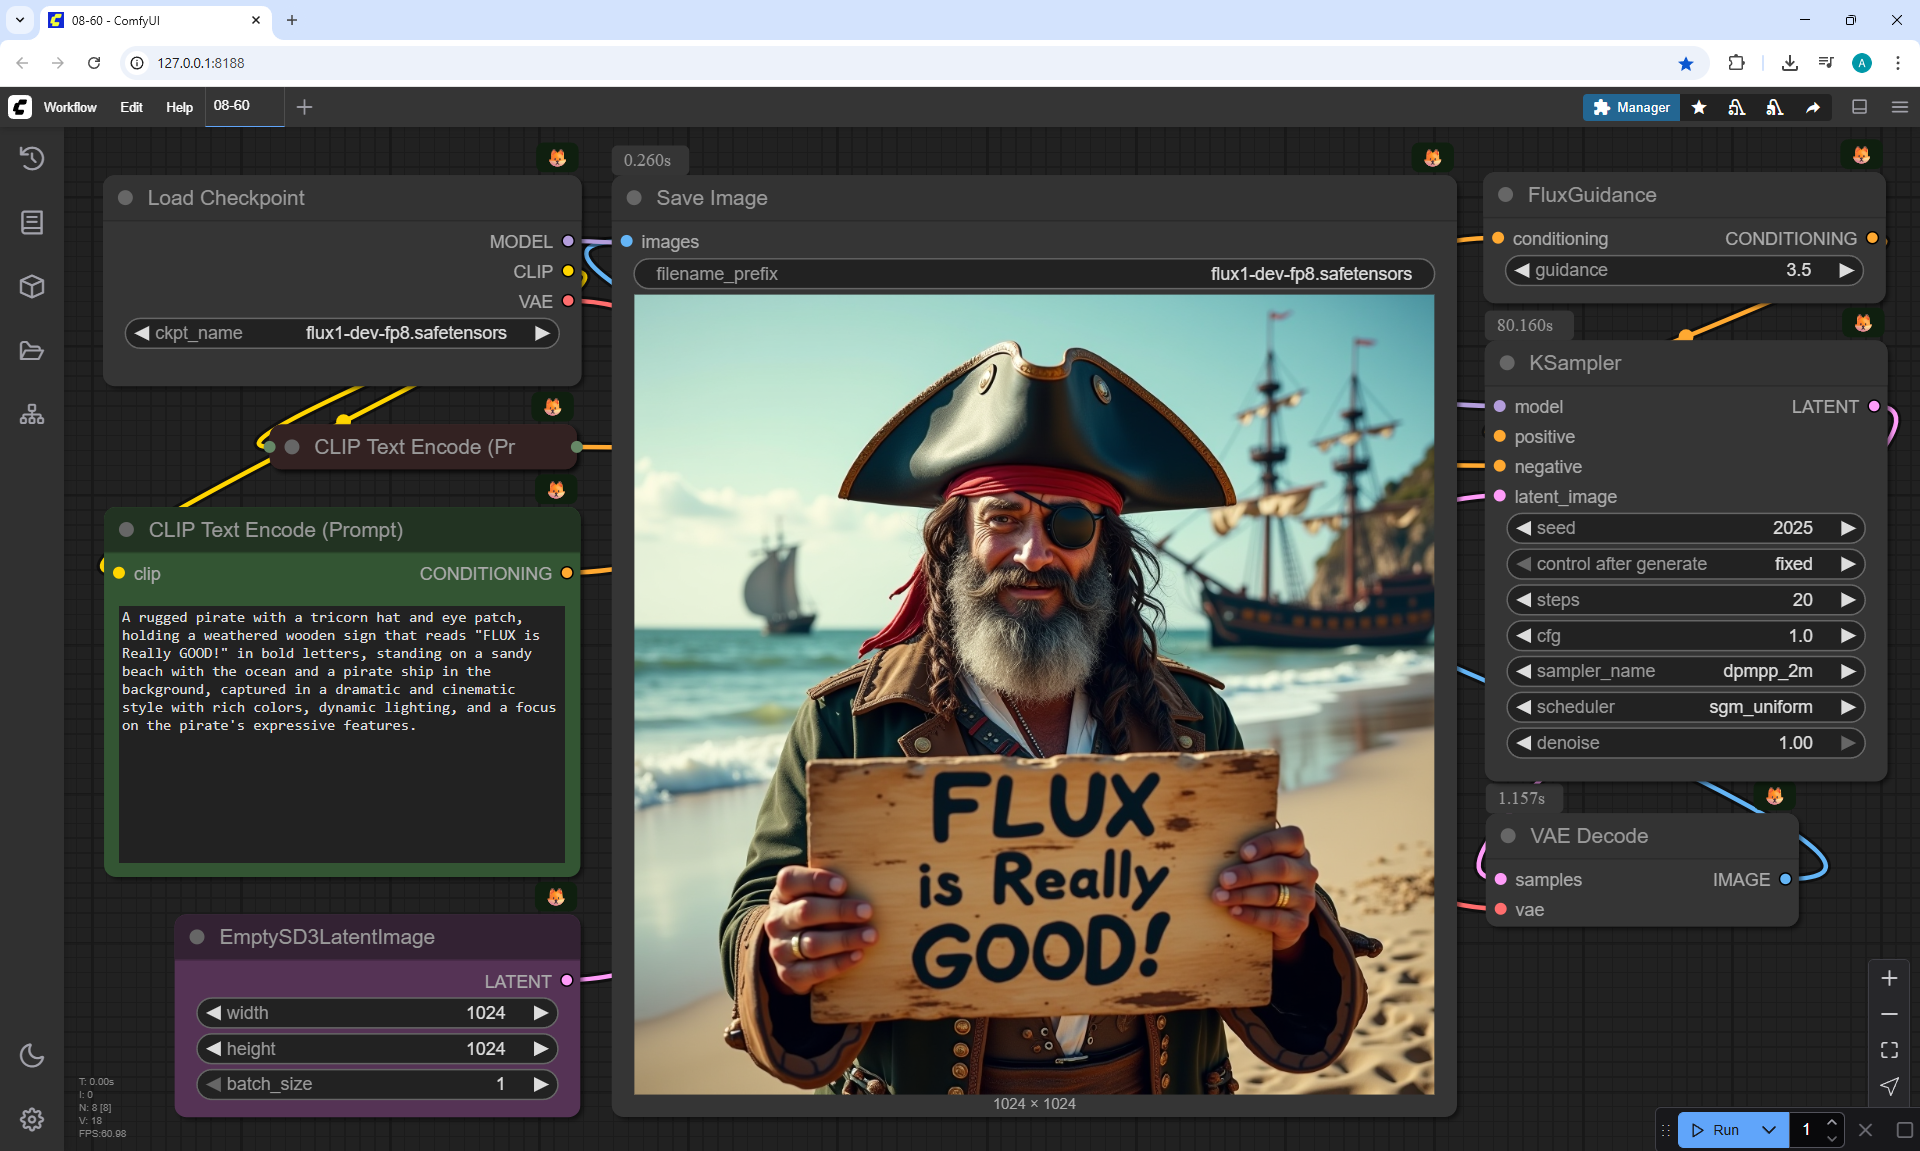
Task: Click the fit view icon
Action: pos(1889,1050)
